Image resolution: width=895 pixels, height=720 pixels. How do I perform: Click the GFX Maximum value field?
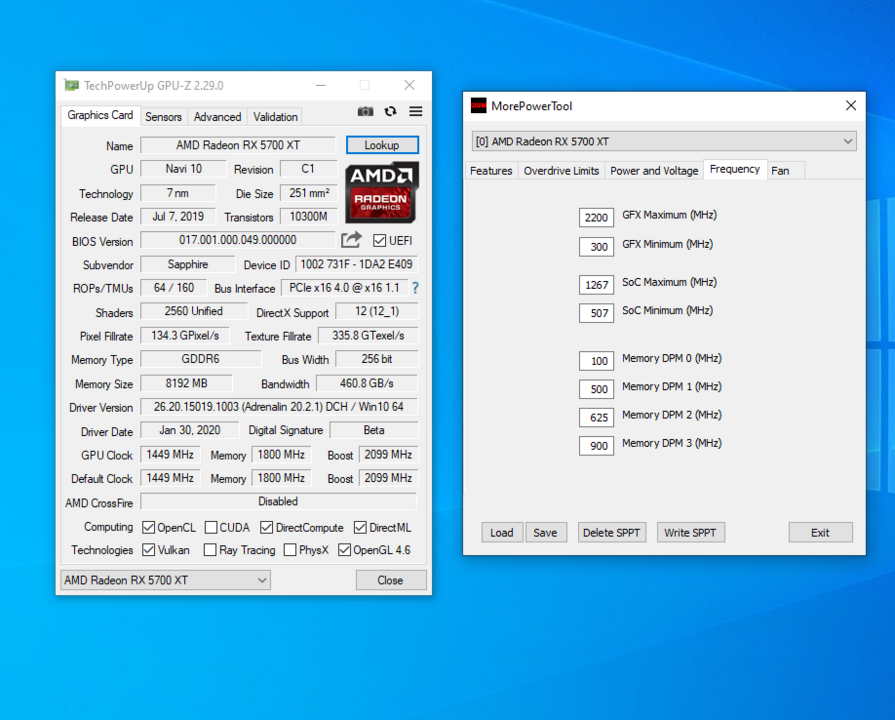(x=596, y=218)
